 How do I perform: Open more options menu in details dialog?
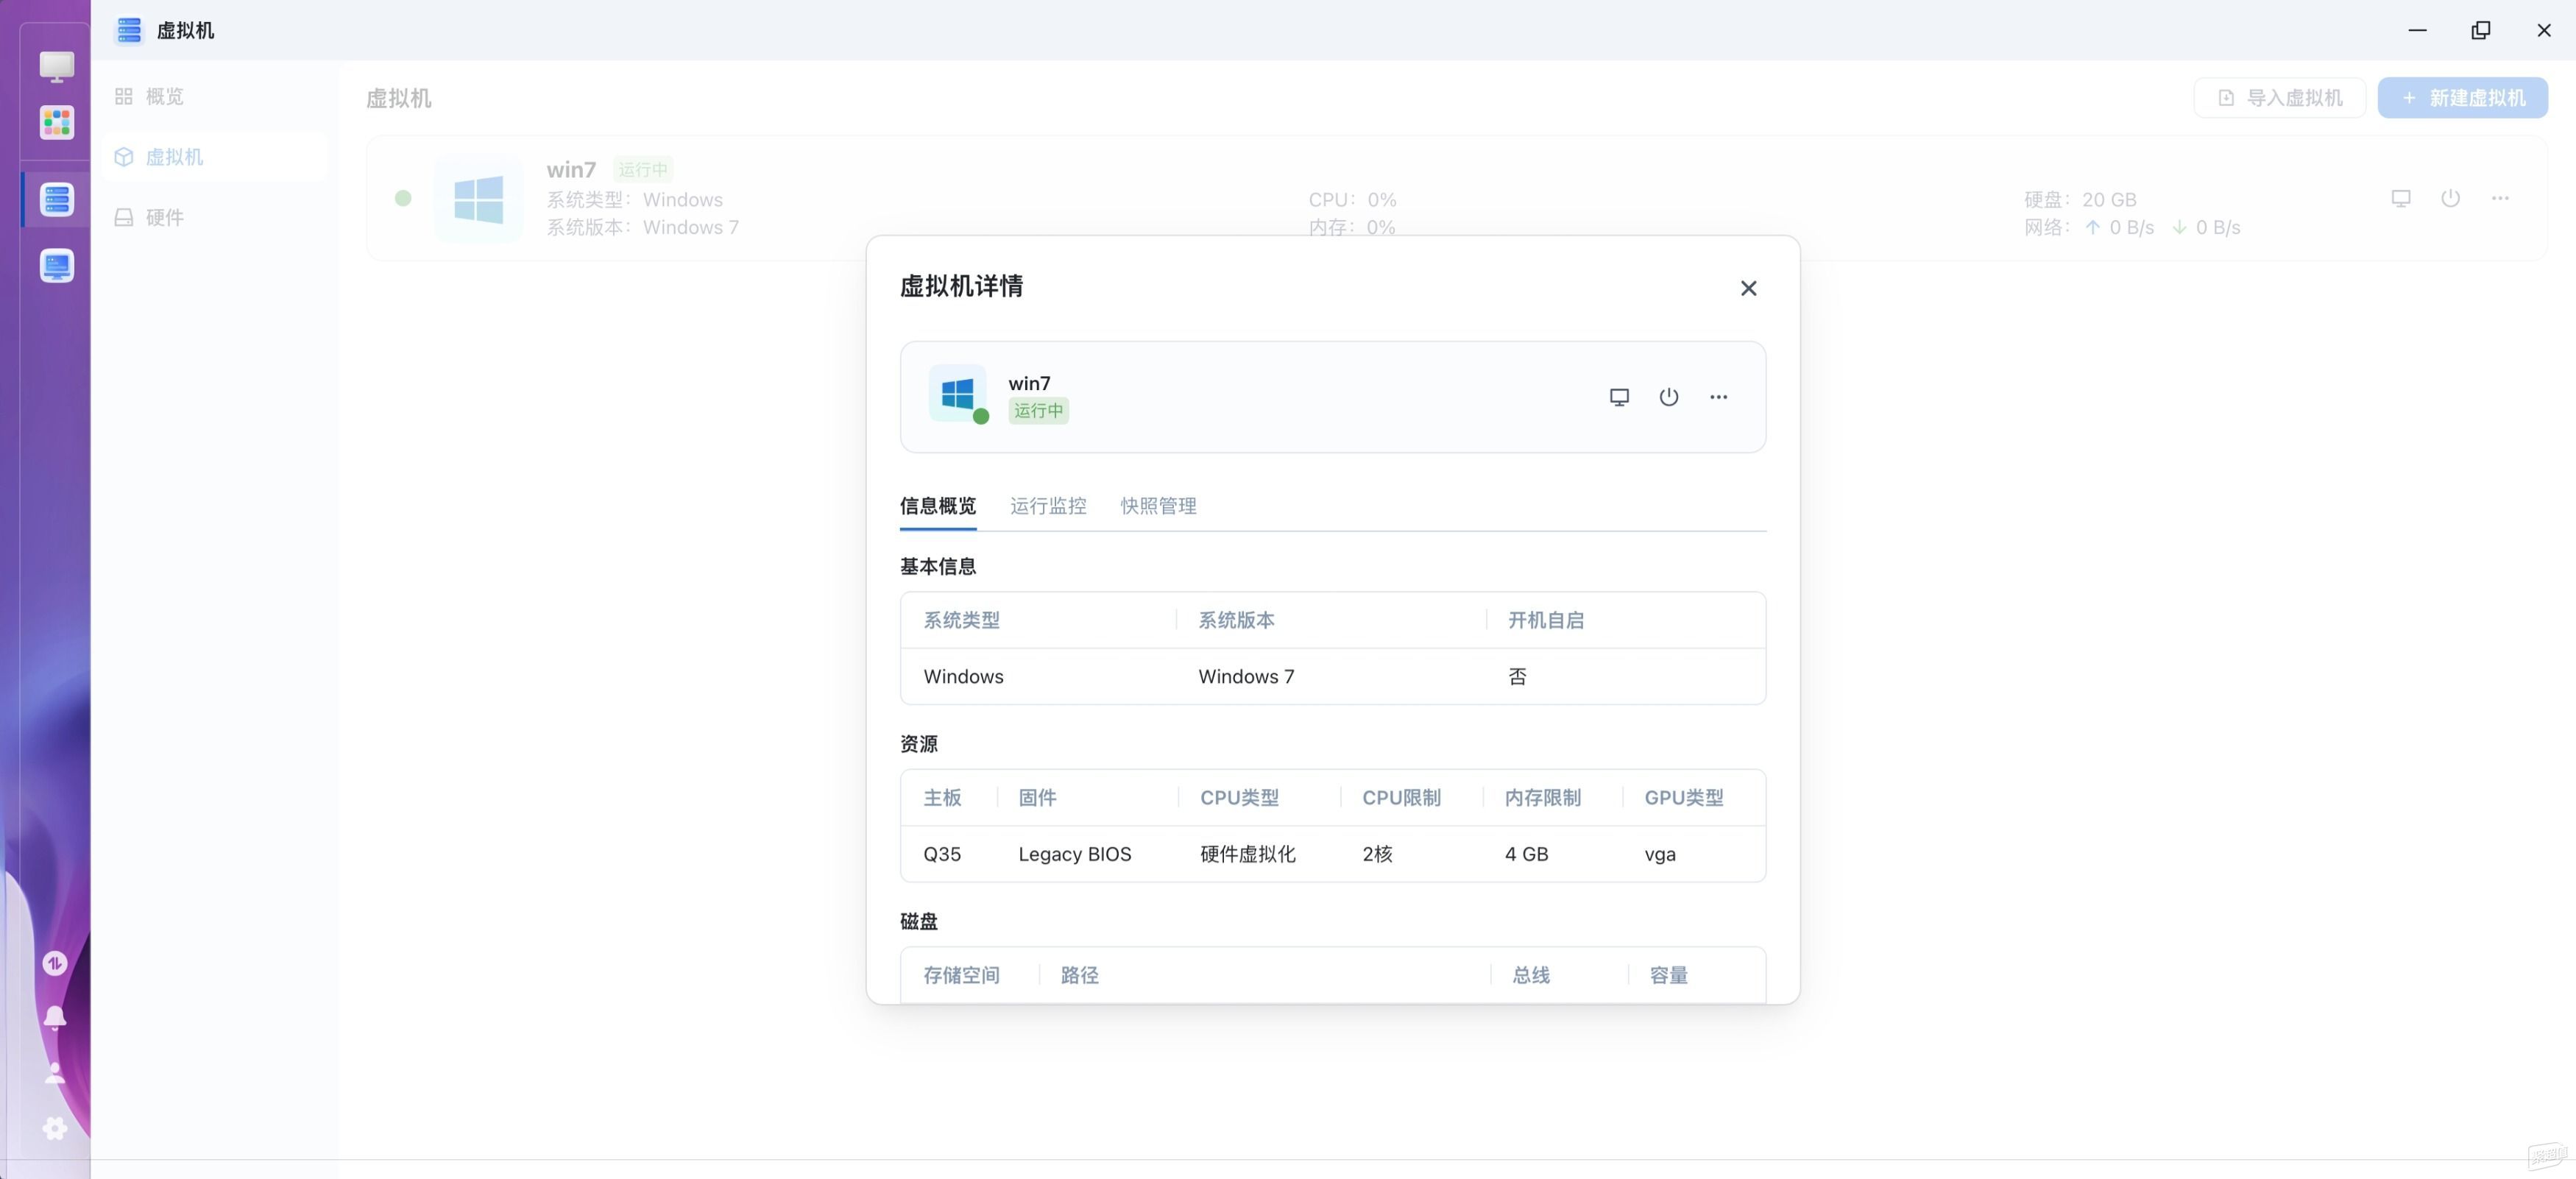pyautogui.click(x=1718, y=397)
